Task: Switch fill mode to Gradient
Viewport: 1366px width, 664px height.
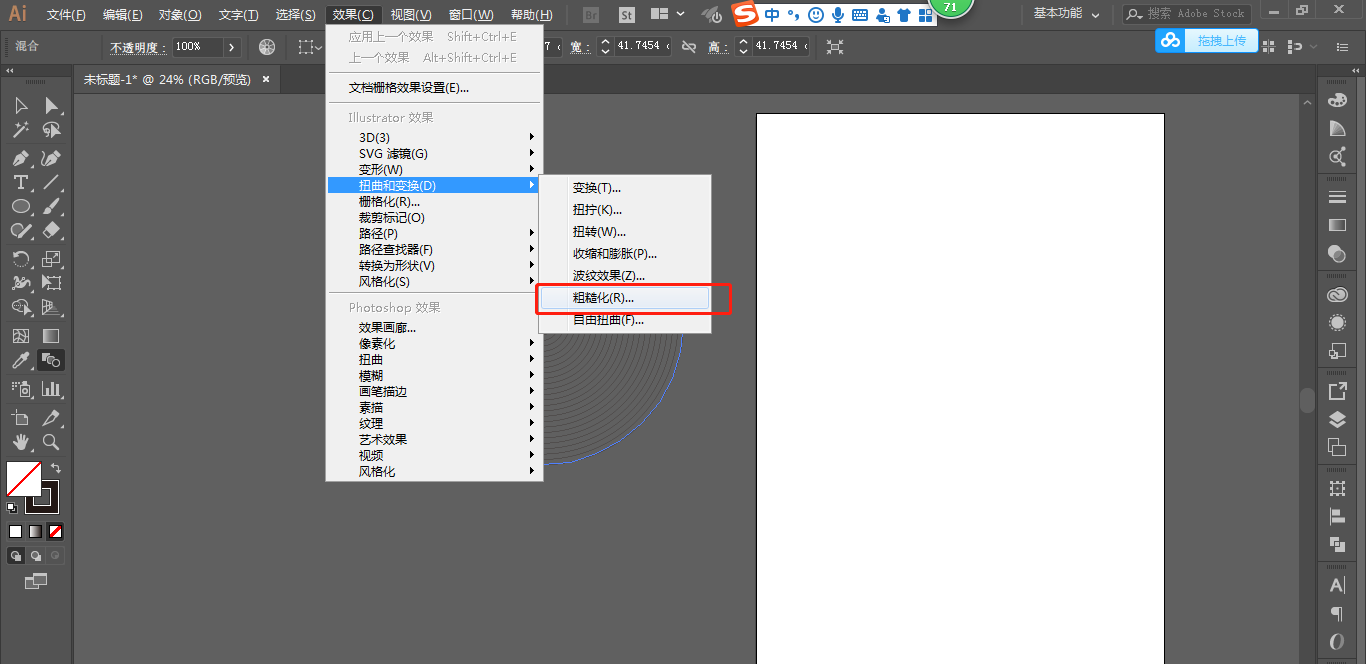Action: coord(35,531)
